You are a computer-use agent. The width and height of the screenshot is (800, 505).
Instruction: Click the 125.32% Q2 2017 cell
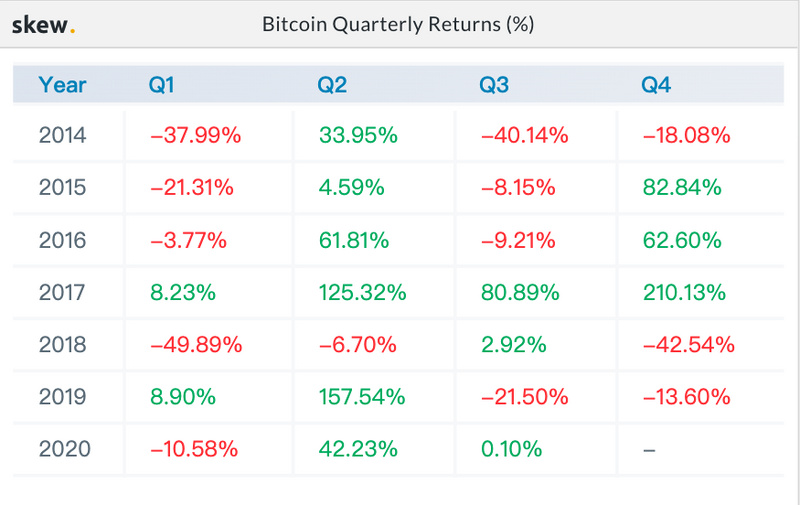click(x=361, y=292)
